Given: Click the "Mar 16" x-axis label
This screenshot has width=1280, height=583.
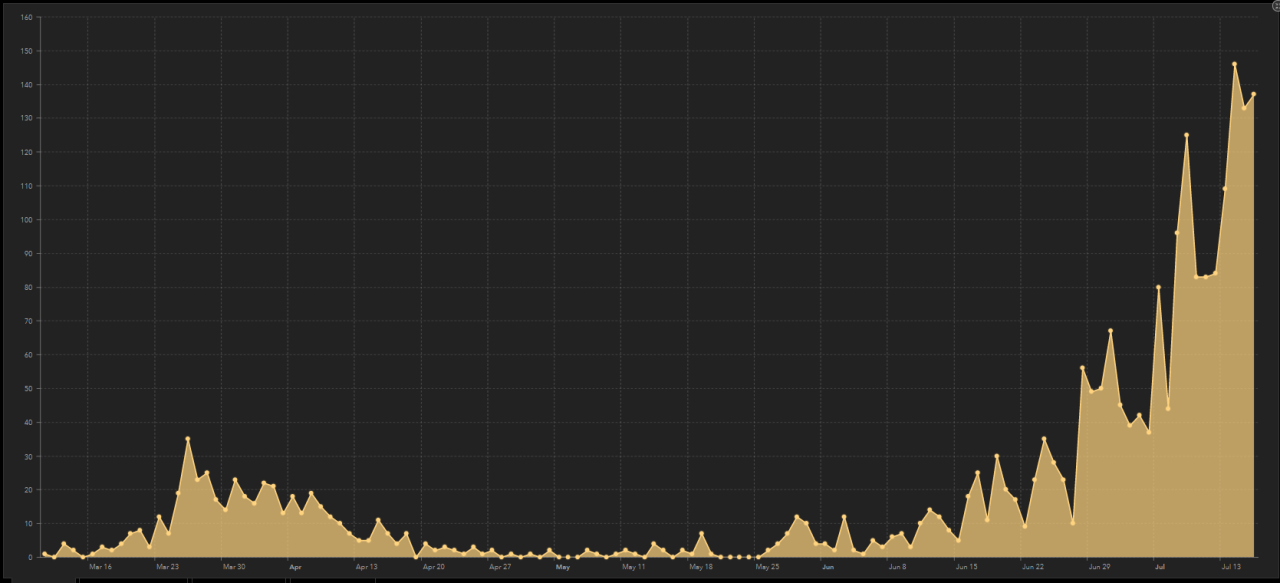Looking at the screenshot, I should coord(100,567).
